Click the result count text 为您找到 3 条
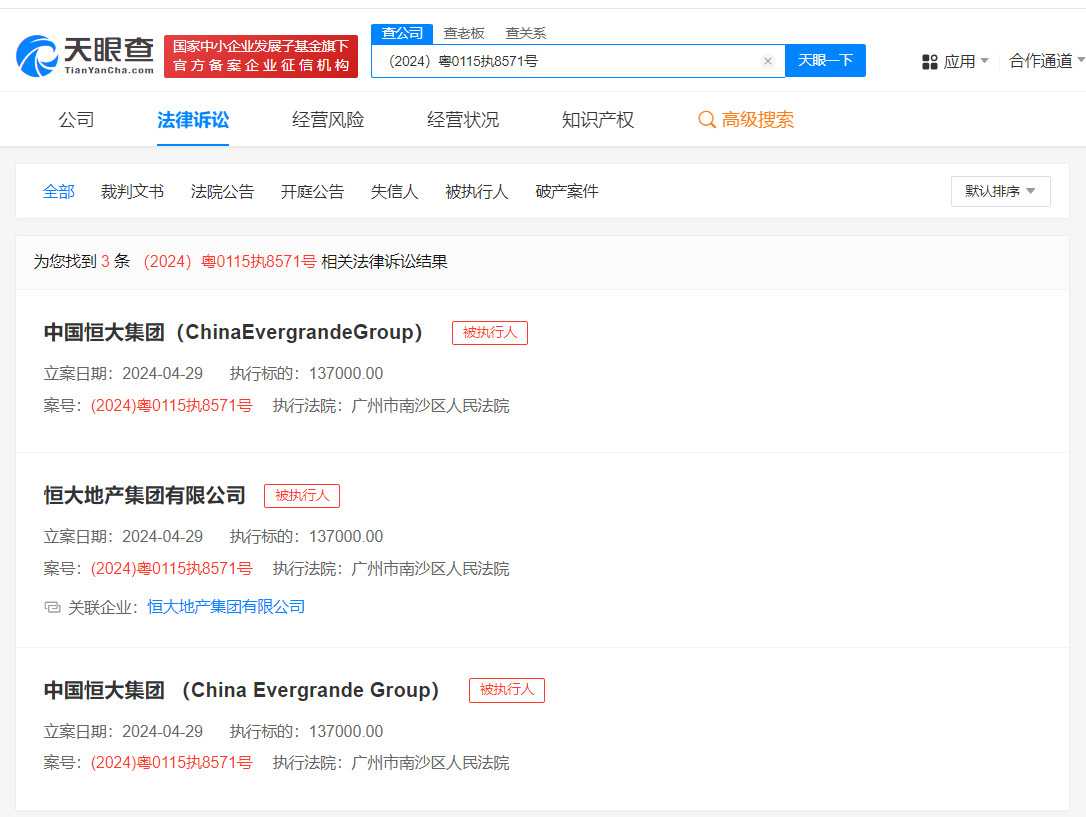The width and height of the screenshot is (1086, 817). tap(82, 262)
